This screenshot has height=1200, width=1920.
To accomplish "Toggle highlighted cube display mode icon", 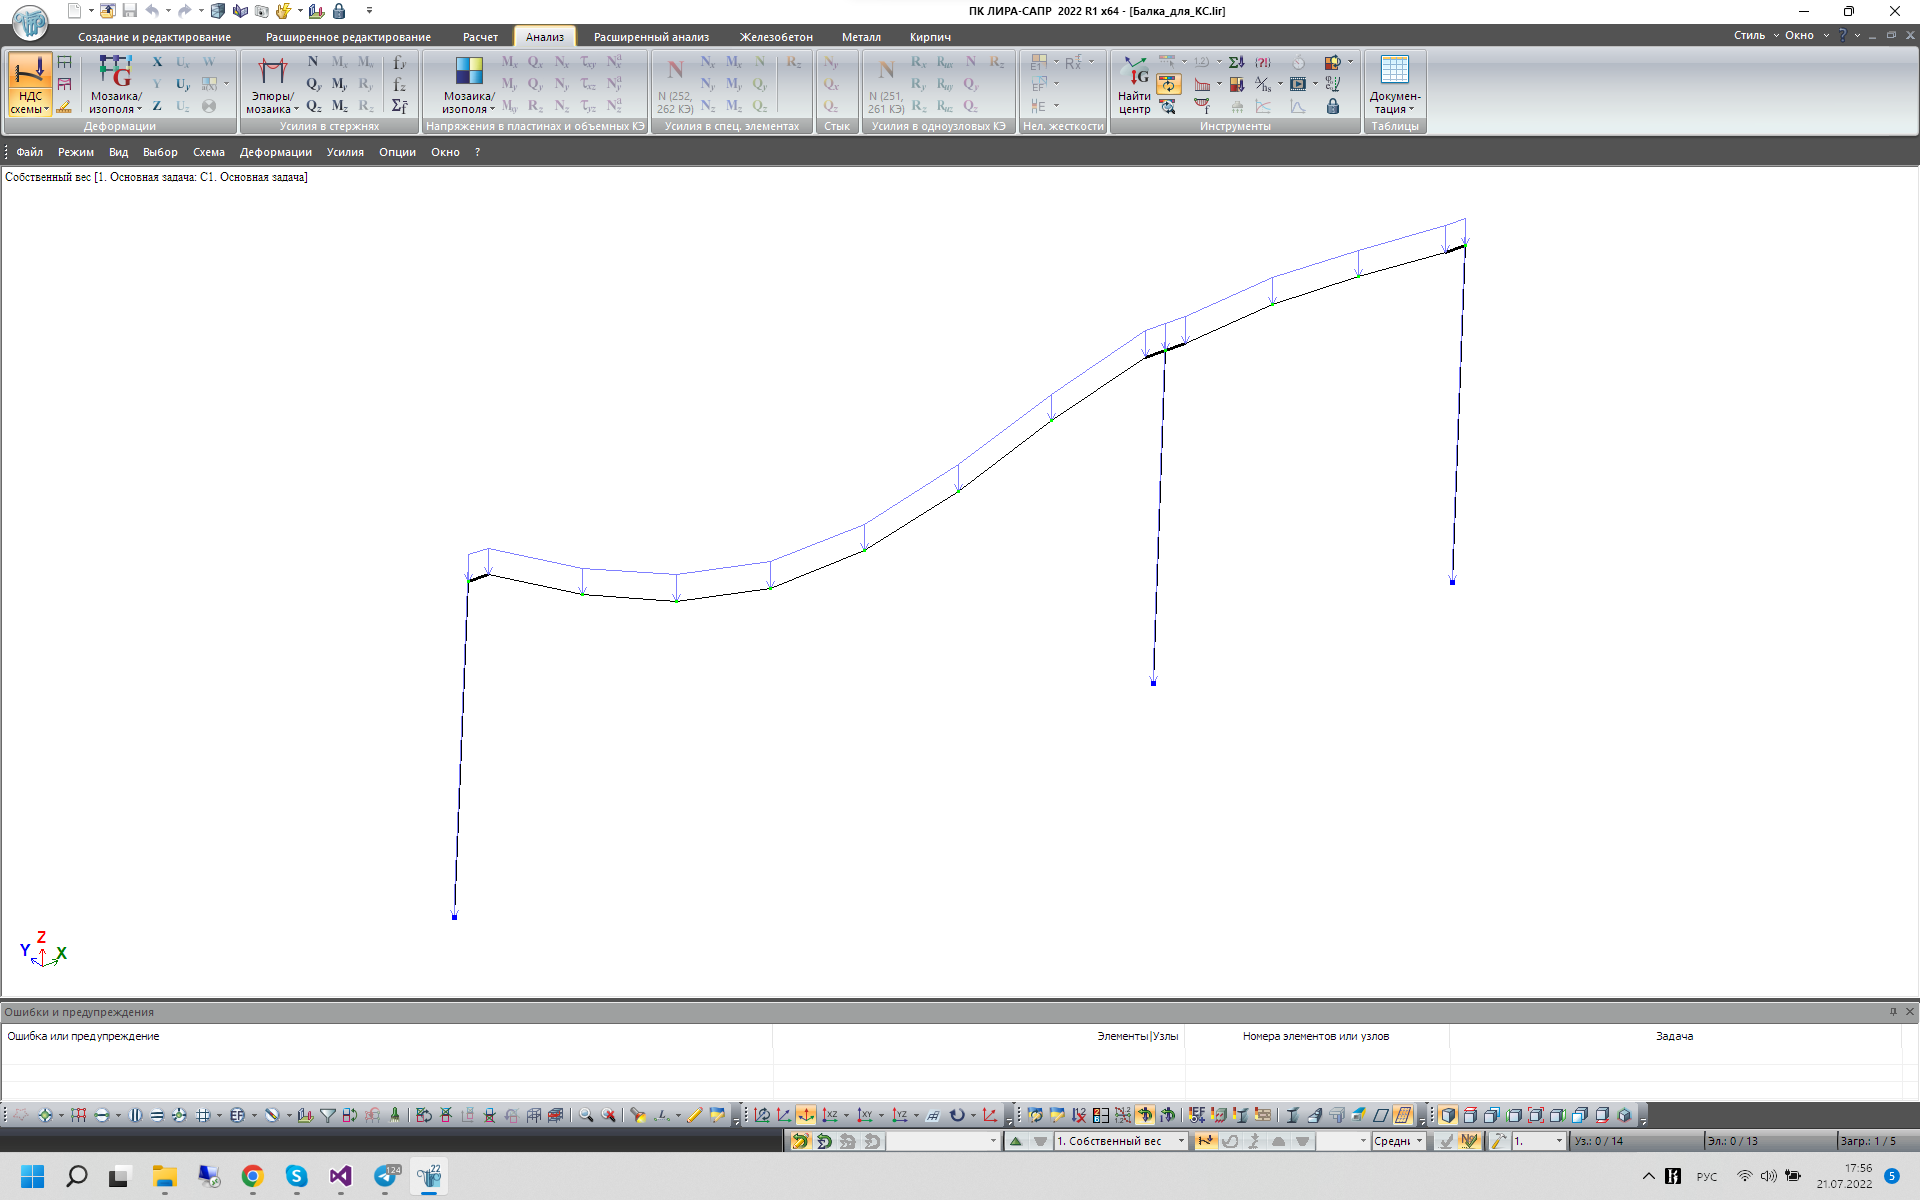I will click(x=1447, y=1115).
